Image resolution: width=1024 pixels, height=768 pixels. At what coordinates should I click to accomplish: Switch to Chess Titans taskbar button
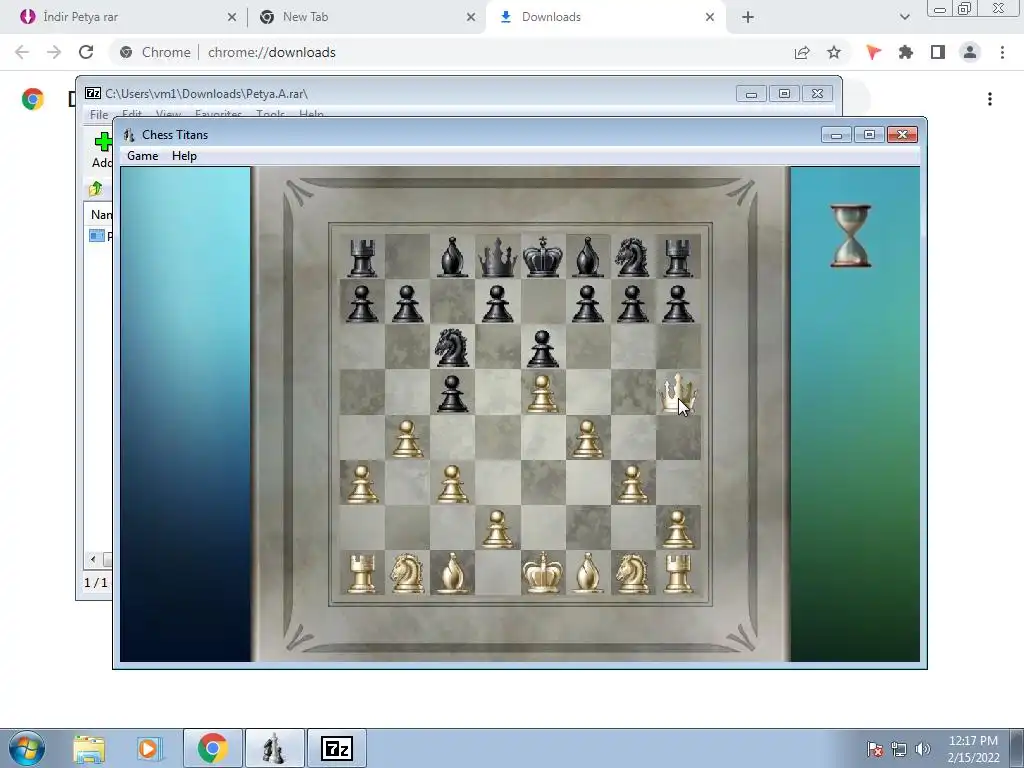274,748
